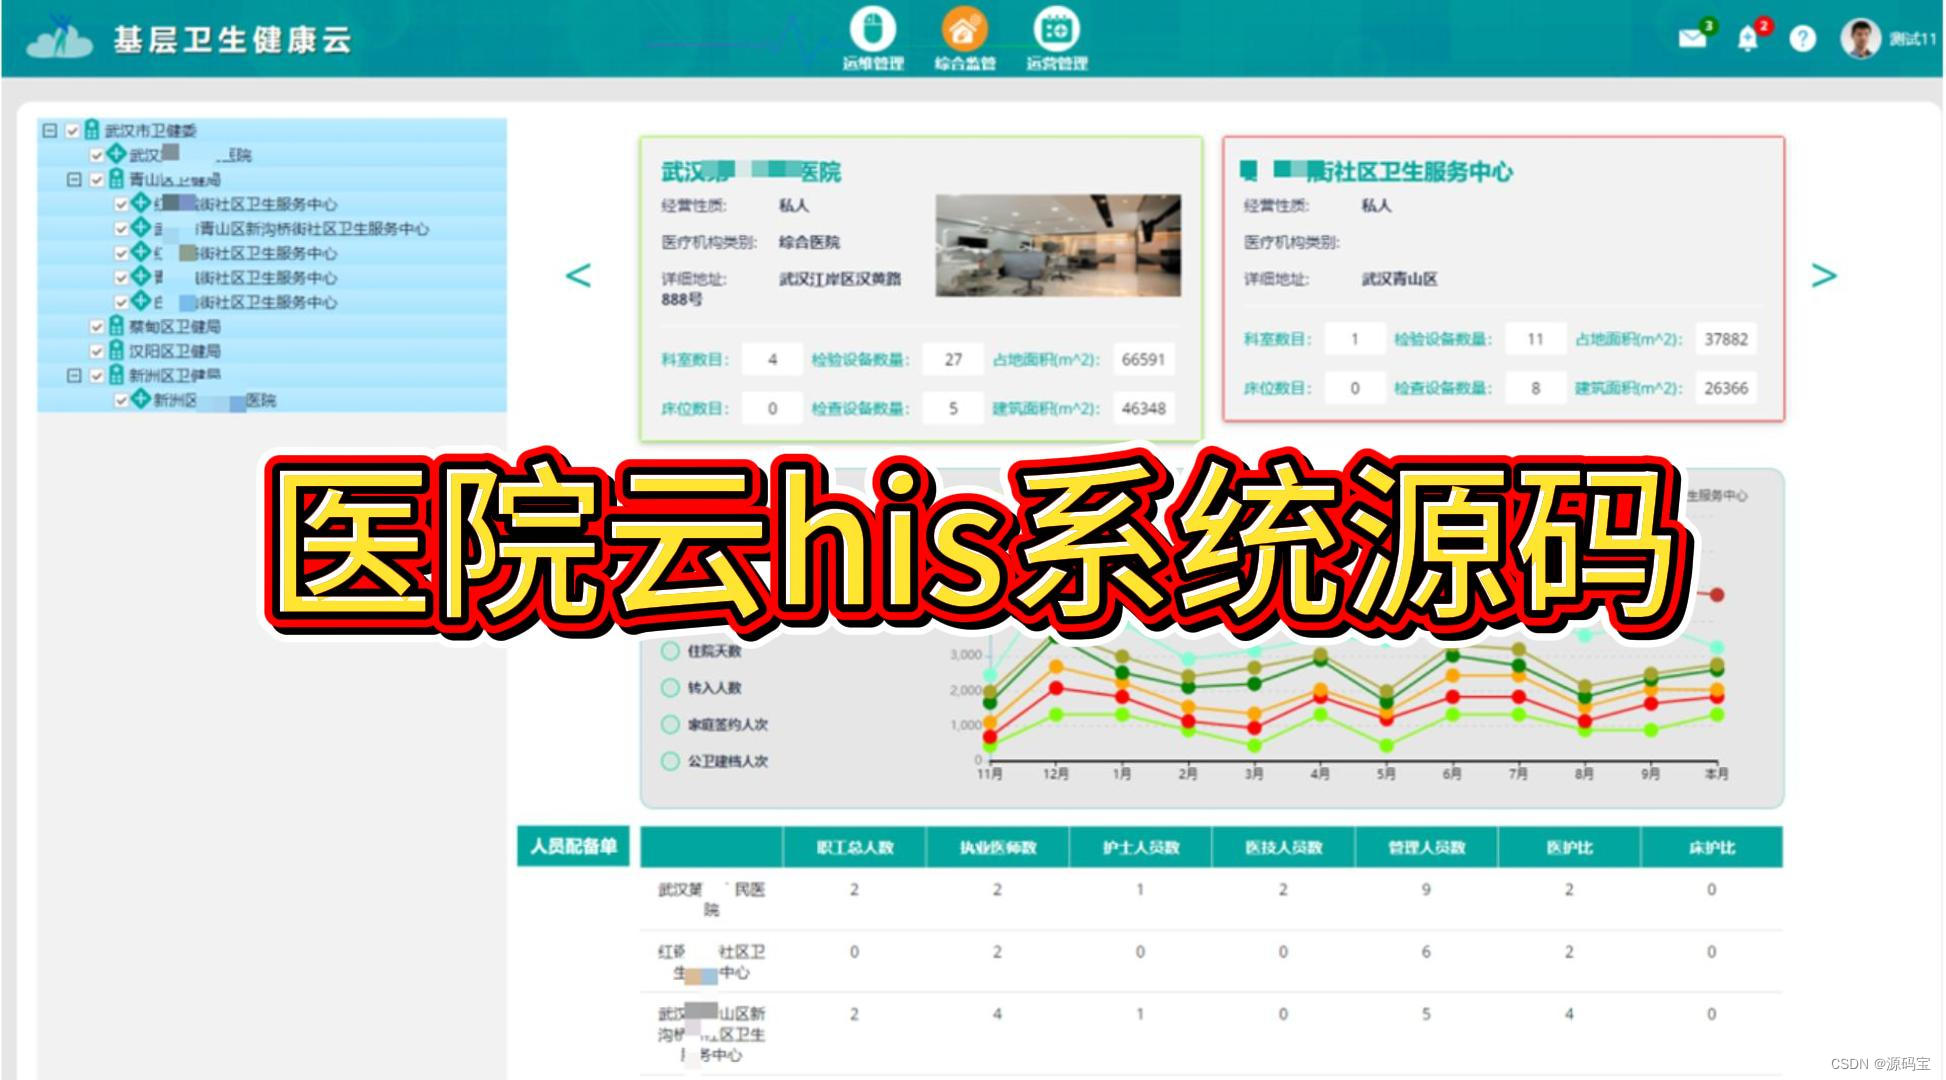
Task: Select the 住院天数 radio option
Action: [670, 651]
